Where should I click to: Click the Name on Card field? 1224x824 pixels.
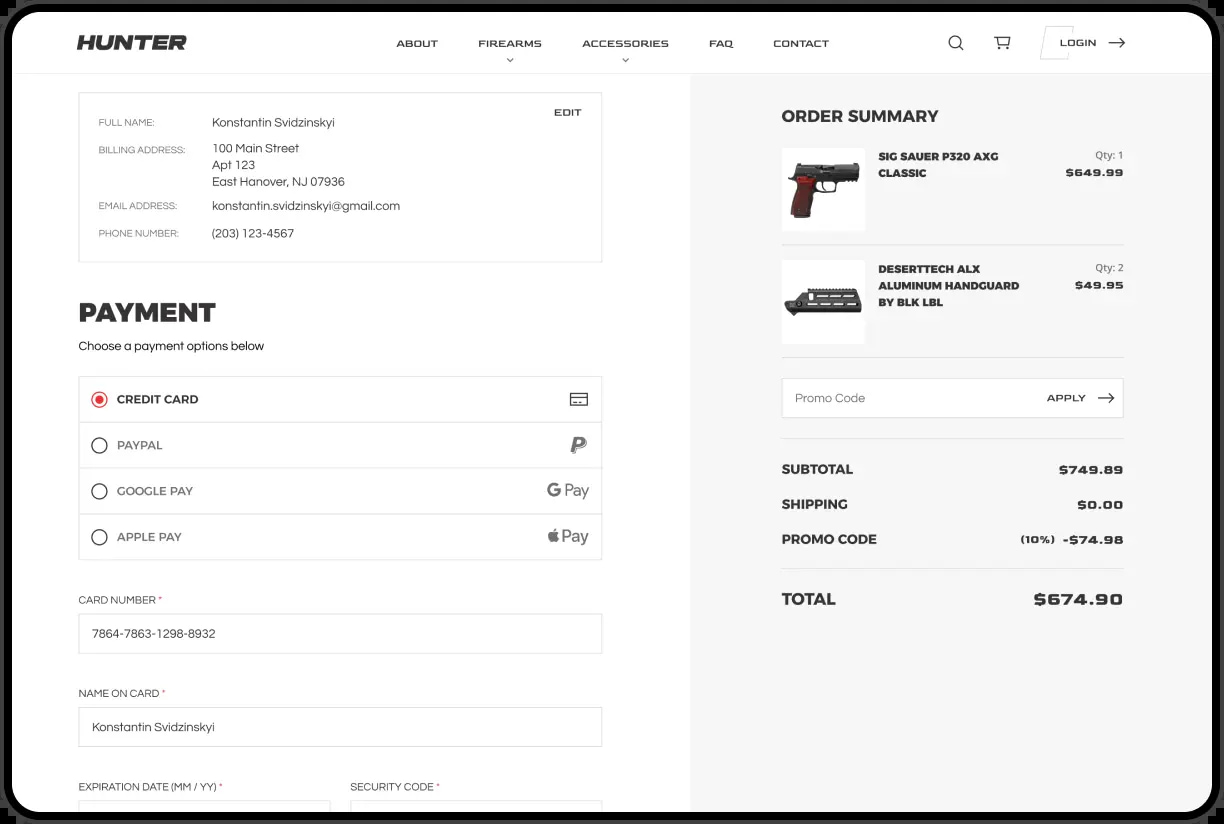tap(340, 727)
